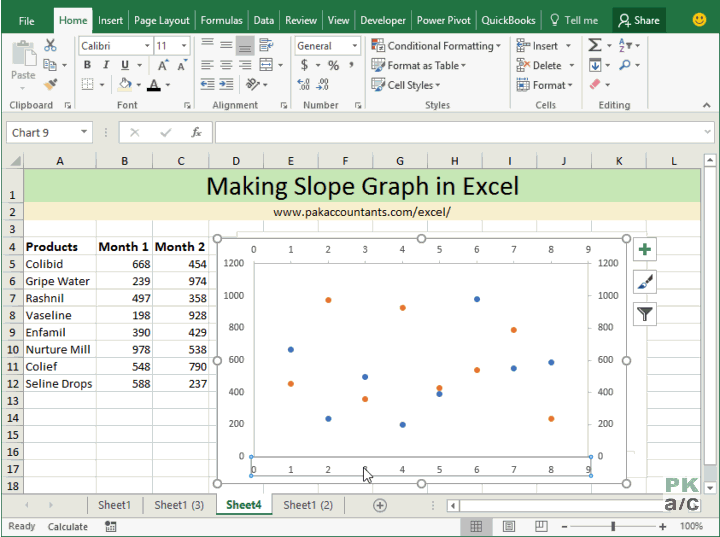Increase font size with large A

pyautogui.click(x=163, y=65)
